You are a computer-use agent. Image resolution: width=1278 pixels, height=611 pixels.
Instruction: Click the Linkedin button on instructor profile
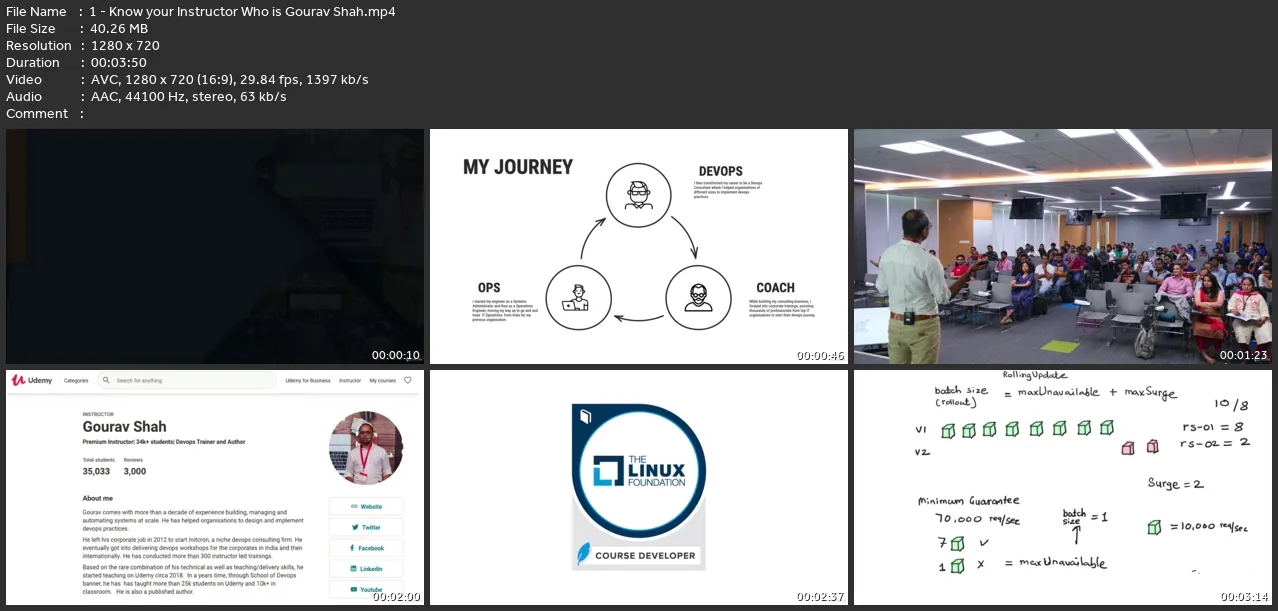coord(366,568)
